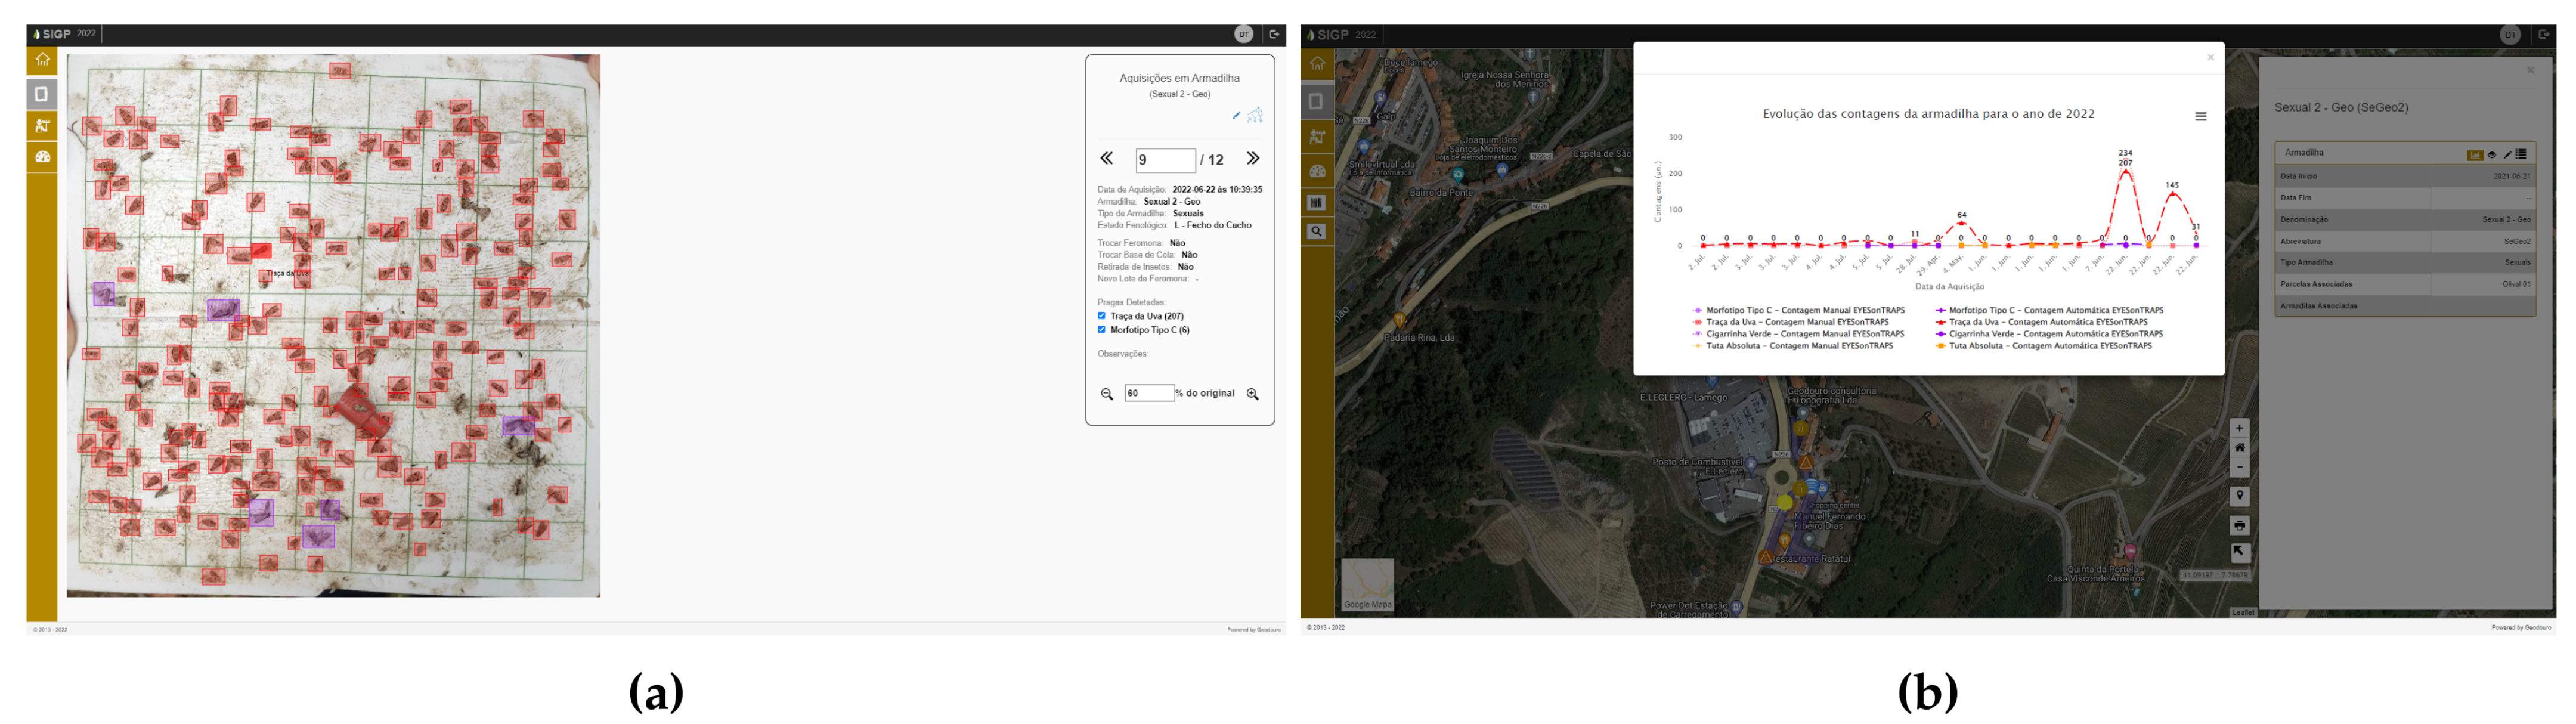Click the home icon in left sidebar
The image size is (2576, 724).
pyautogui.click(x=42, y=60)
